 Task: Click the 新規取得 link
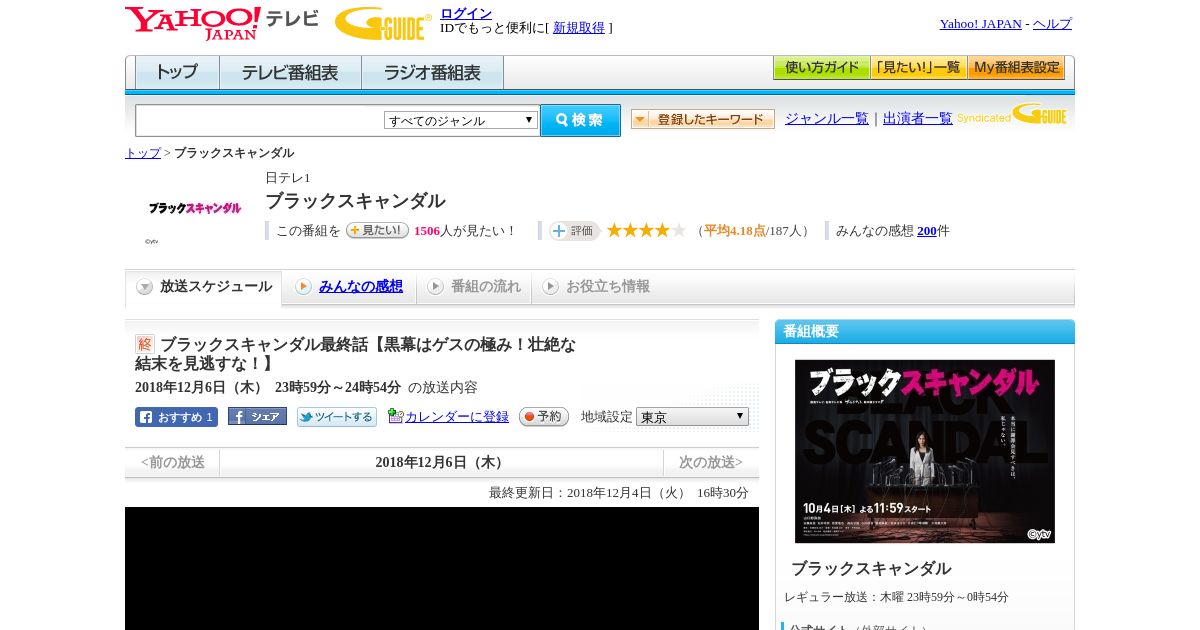(x=579, y=28)
